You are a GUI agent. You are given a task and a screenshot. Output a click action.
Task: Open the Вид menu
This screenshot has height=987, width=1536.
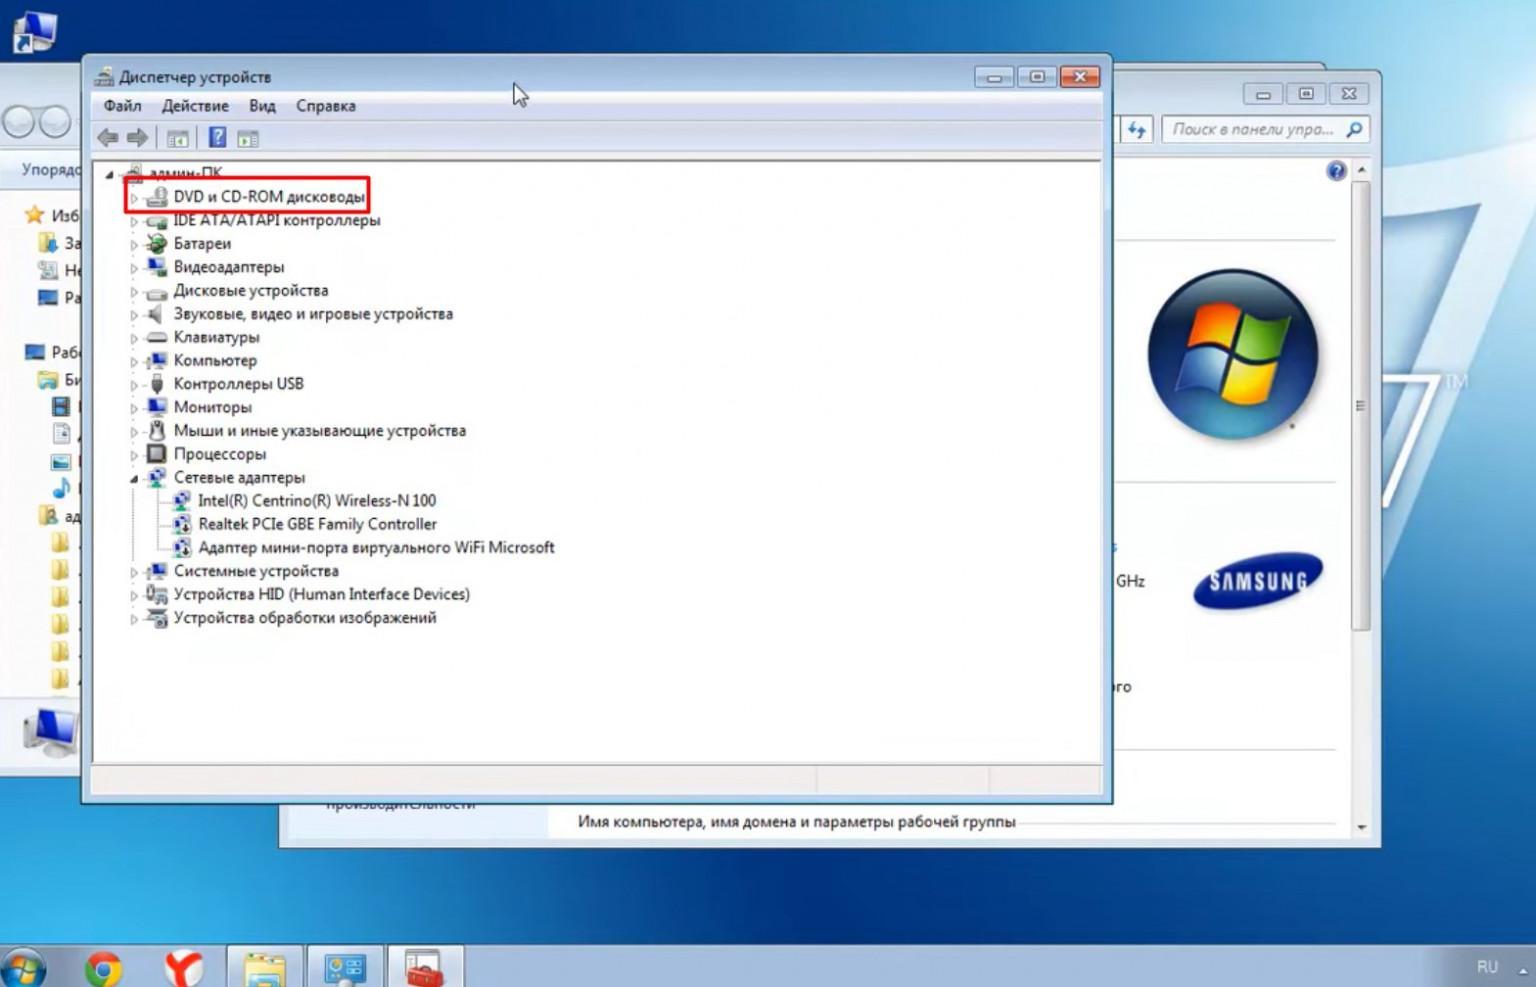coord(262,106)
